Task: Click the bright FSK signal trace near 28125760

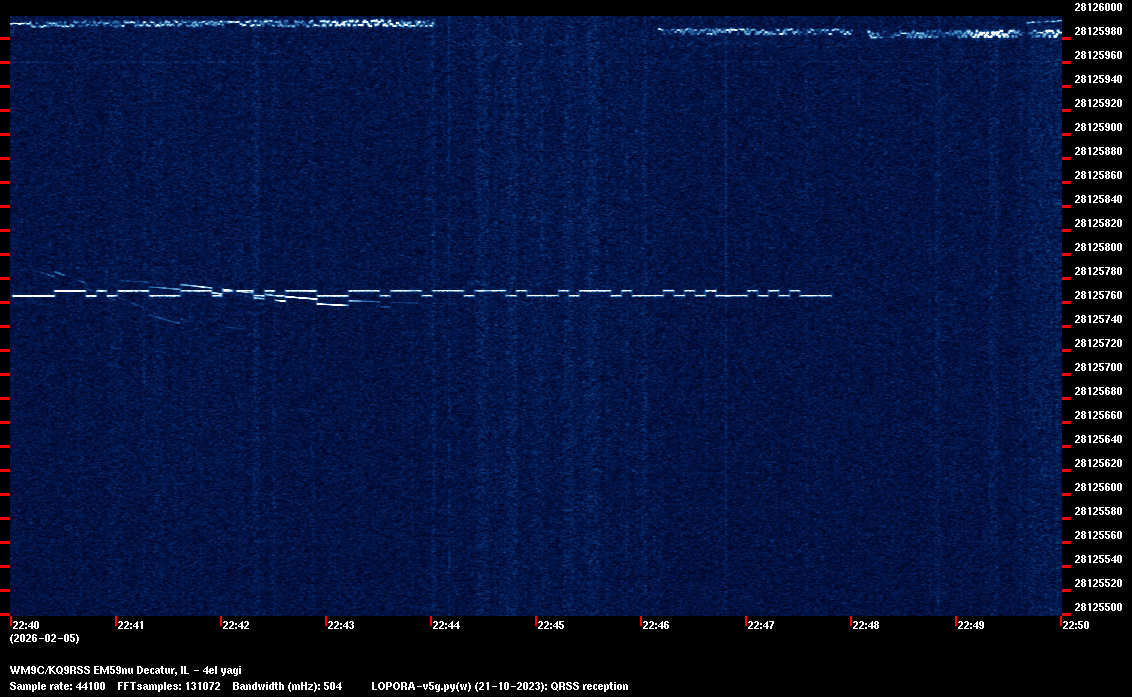Action: pos(600,295)
